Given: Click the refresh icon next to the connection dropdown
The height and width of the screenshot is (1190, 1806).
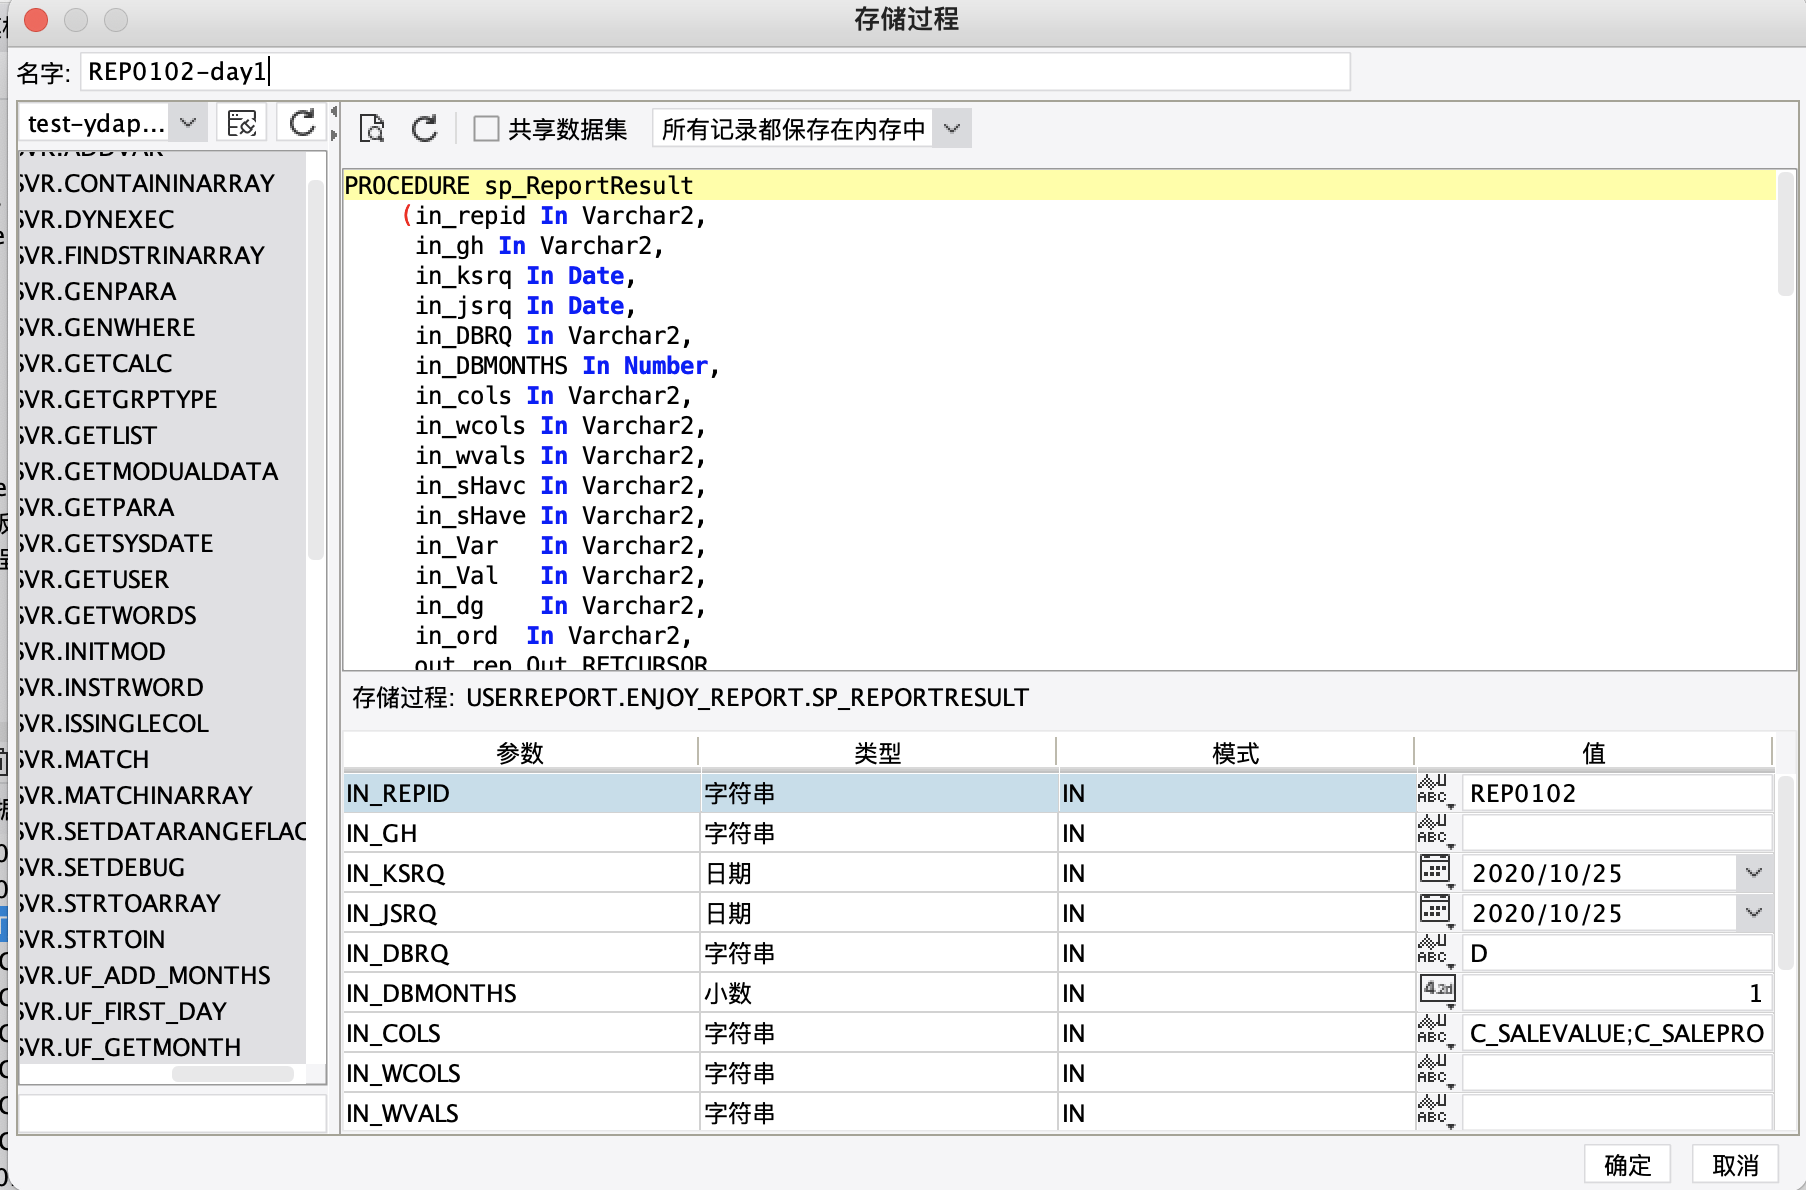Looking at the screenshot, I should click(x=302, y=123).
